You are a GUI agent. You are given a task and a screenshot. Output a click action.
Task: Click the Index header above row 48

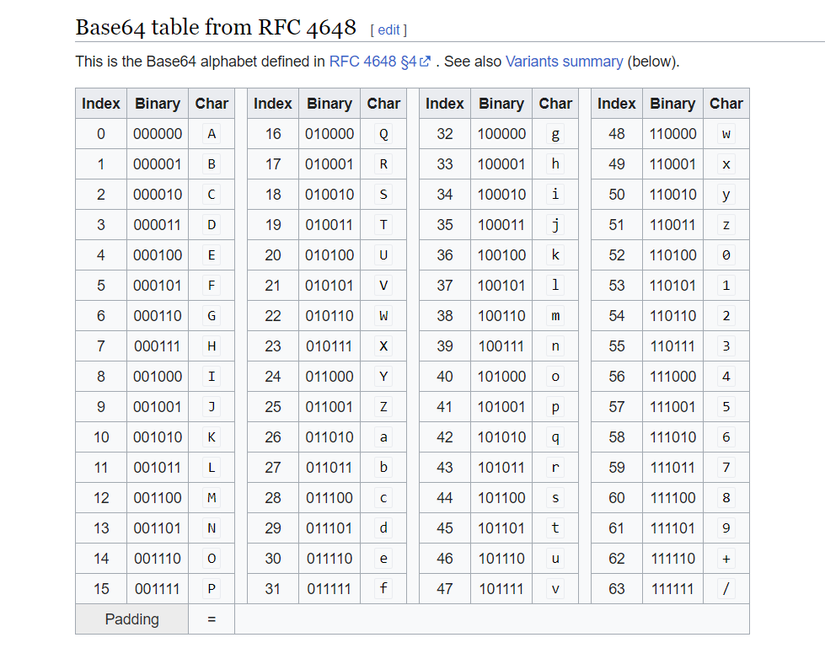pyautogui.click(x=617, y=104)
